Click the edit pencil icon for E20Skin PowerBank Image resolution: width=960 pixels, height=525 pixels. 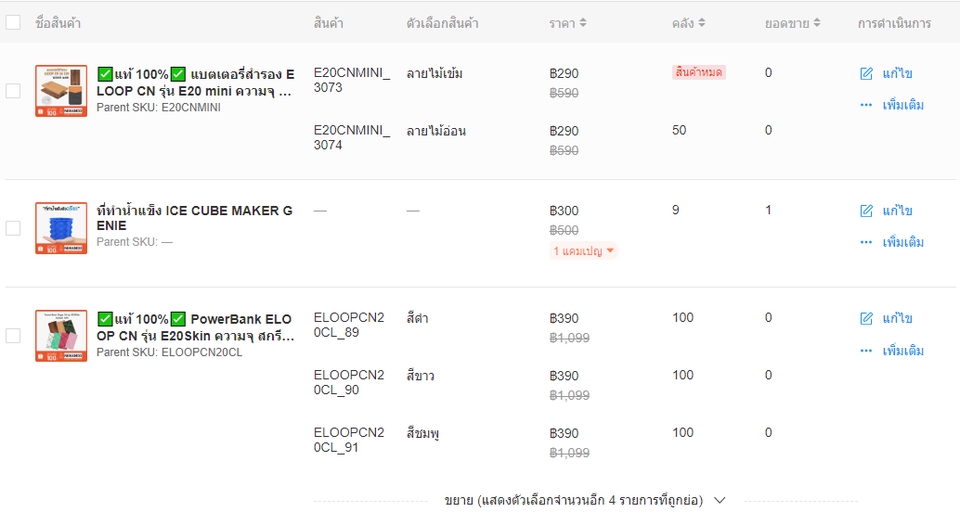pyautogui.click(x=867, y=319)
